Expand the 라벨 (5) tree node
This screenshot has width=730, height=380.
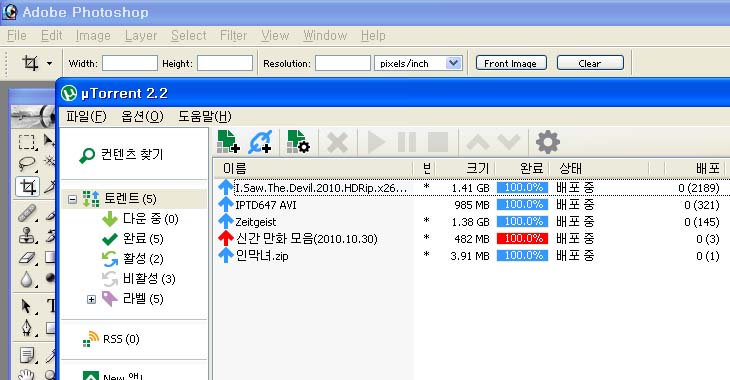tap(91, 299)
